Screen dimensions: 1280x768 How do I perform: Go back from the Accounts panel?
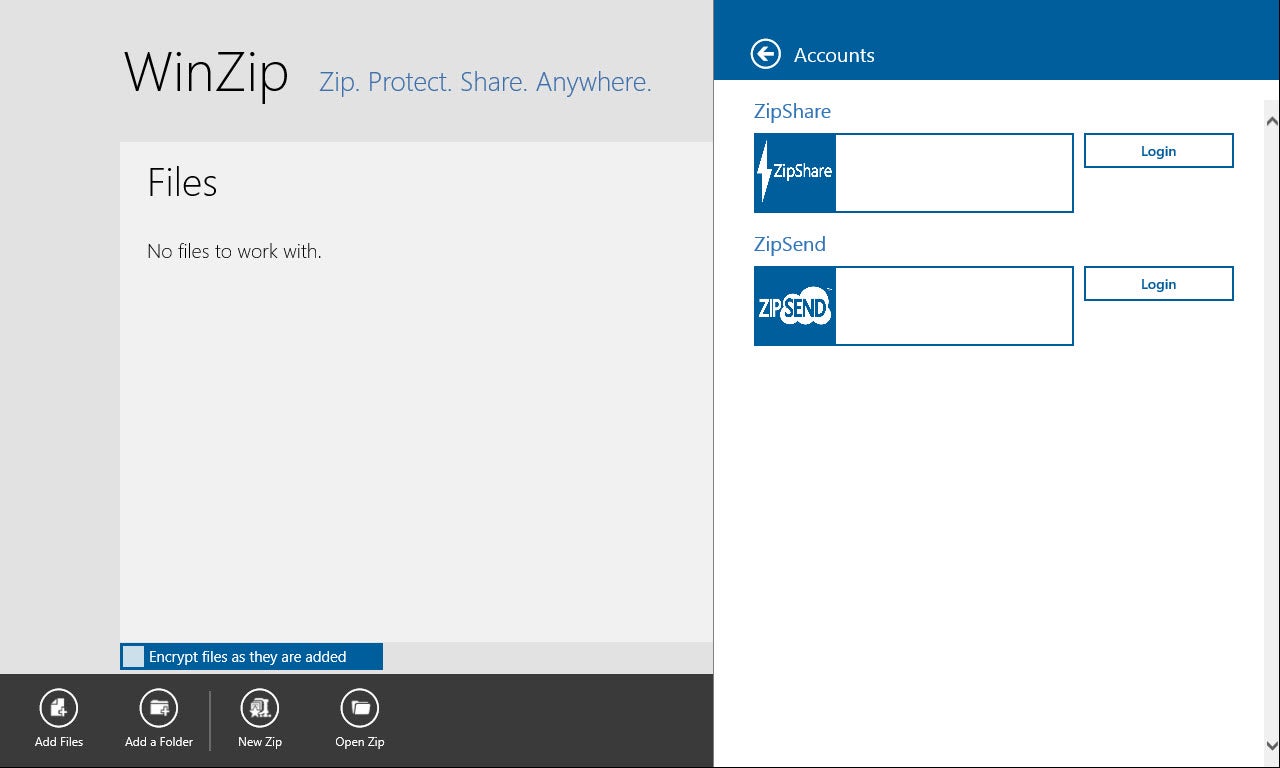(766, 54)
